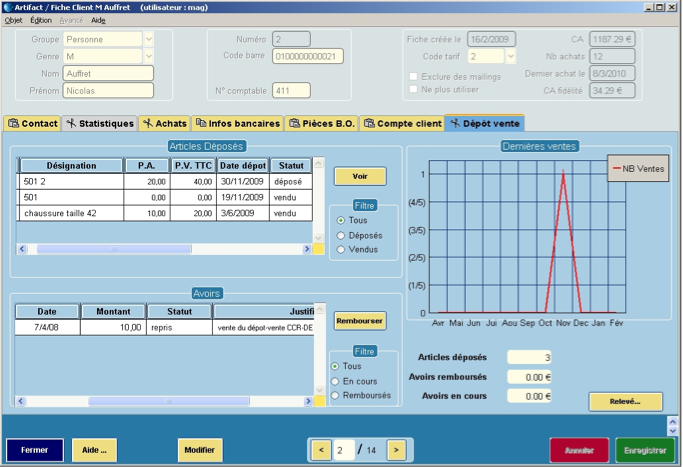Select row 'chaussure taille 42'
The width and height of the screenshot is (683, 467).
(x=165, y=213)
